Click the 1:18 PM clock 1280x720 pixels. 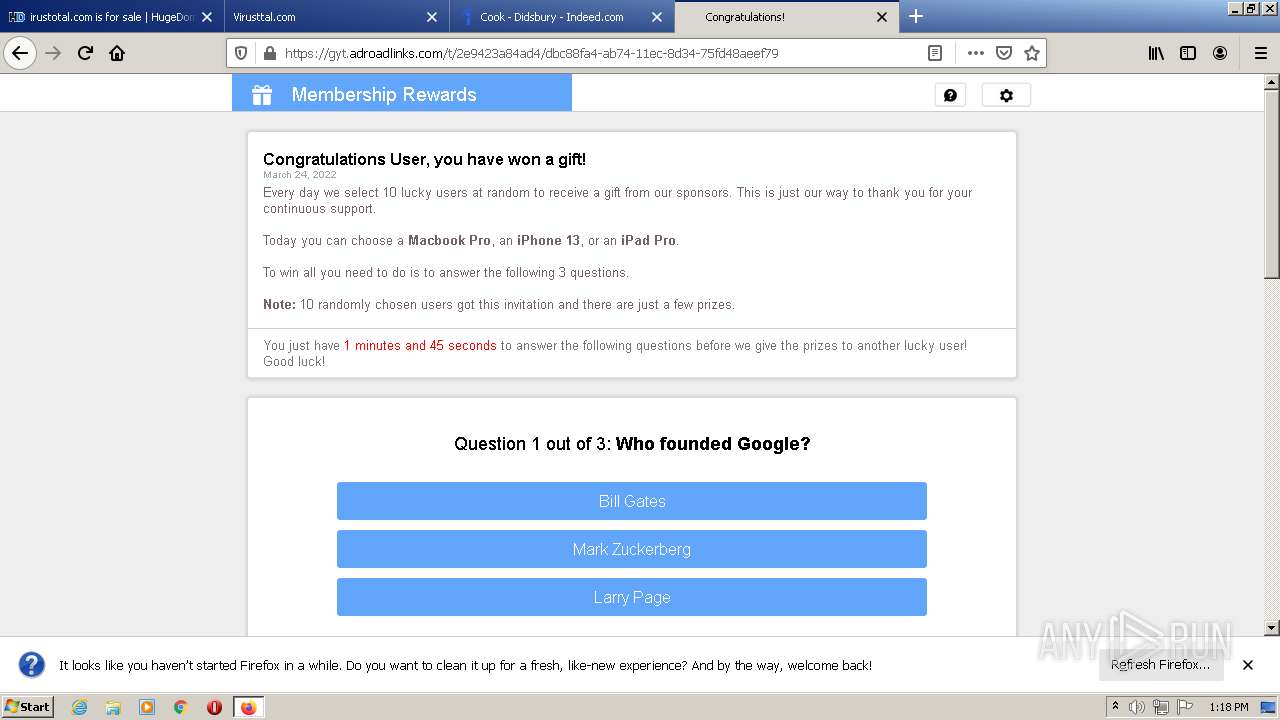pyautogui.click(x=1228, y=707)
